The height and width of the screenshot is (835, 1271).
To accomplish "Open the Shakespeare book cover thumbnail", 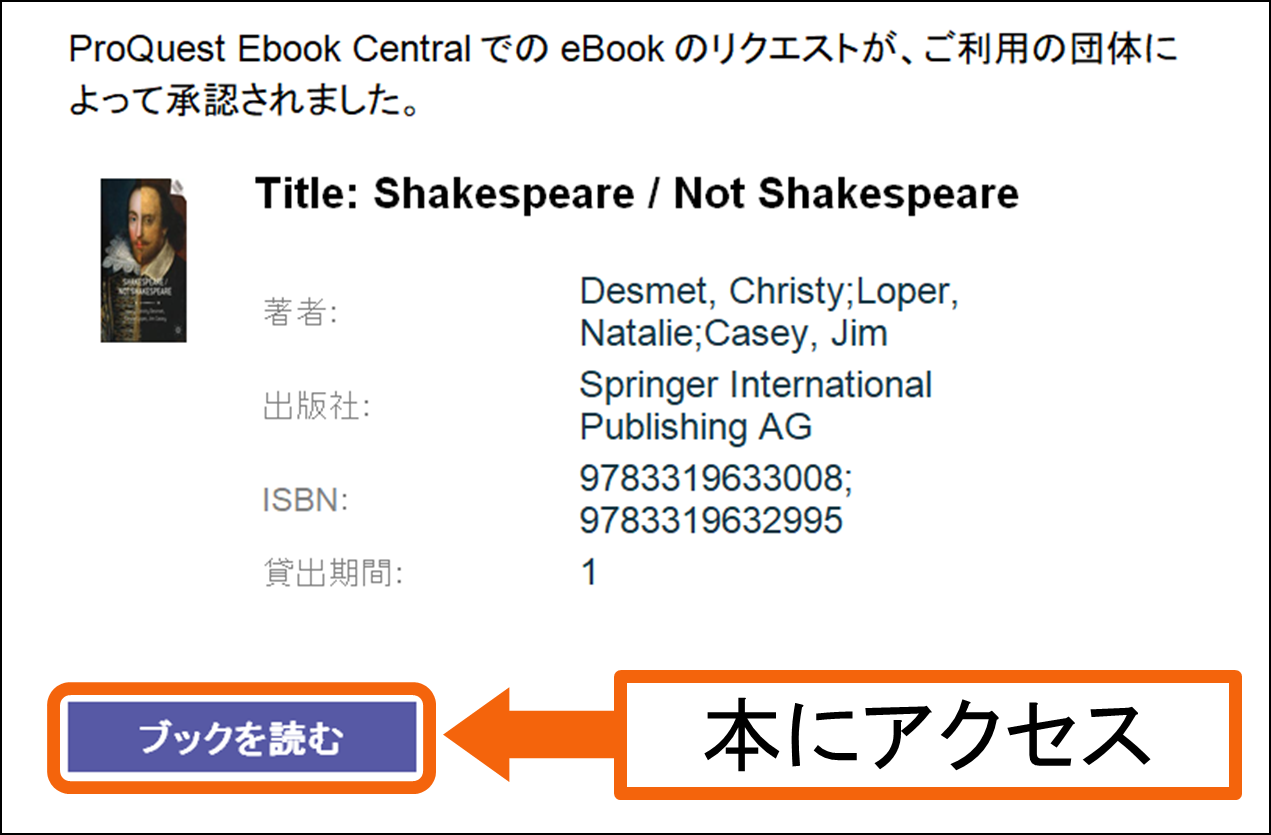I will [x=144, y=260].
